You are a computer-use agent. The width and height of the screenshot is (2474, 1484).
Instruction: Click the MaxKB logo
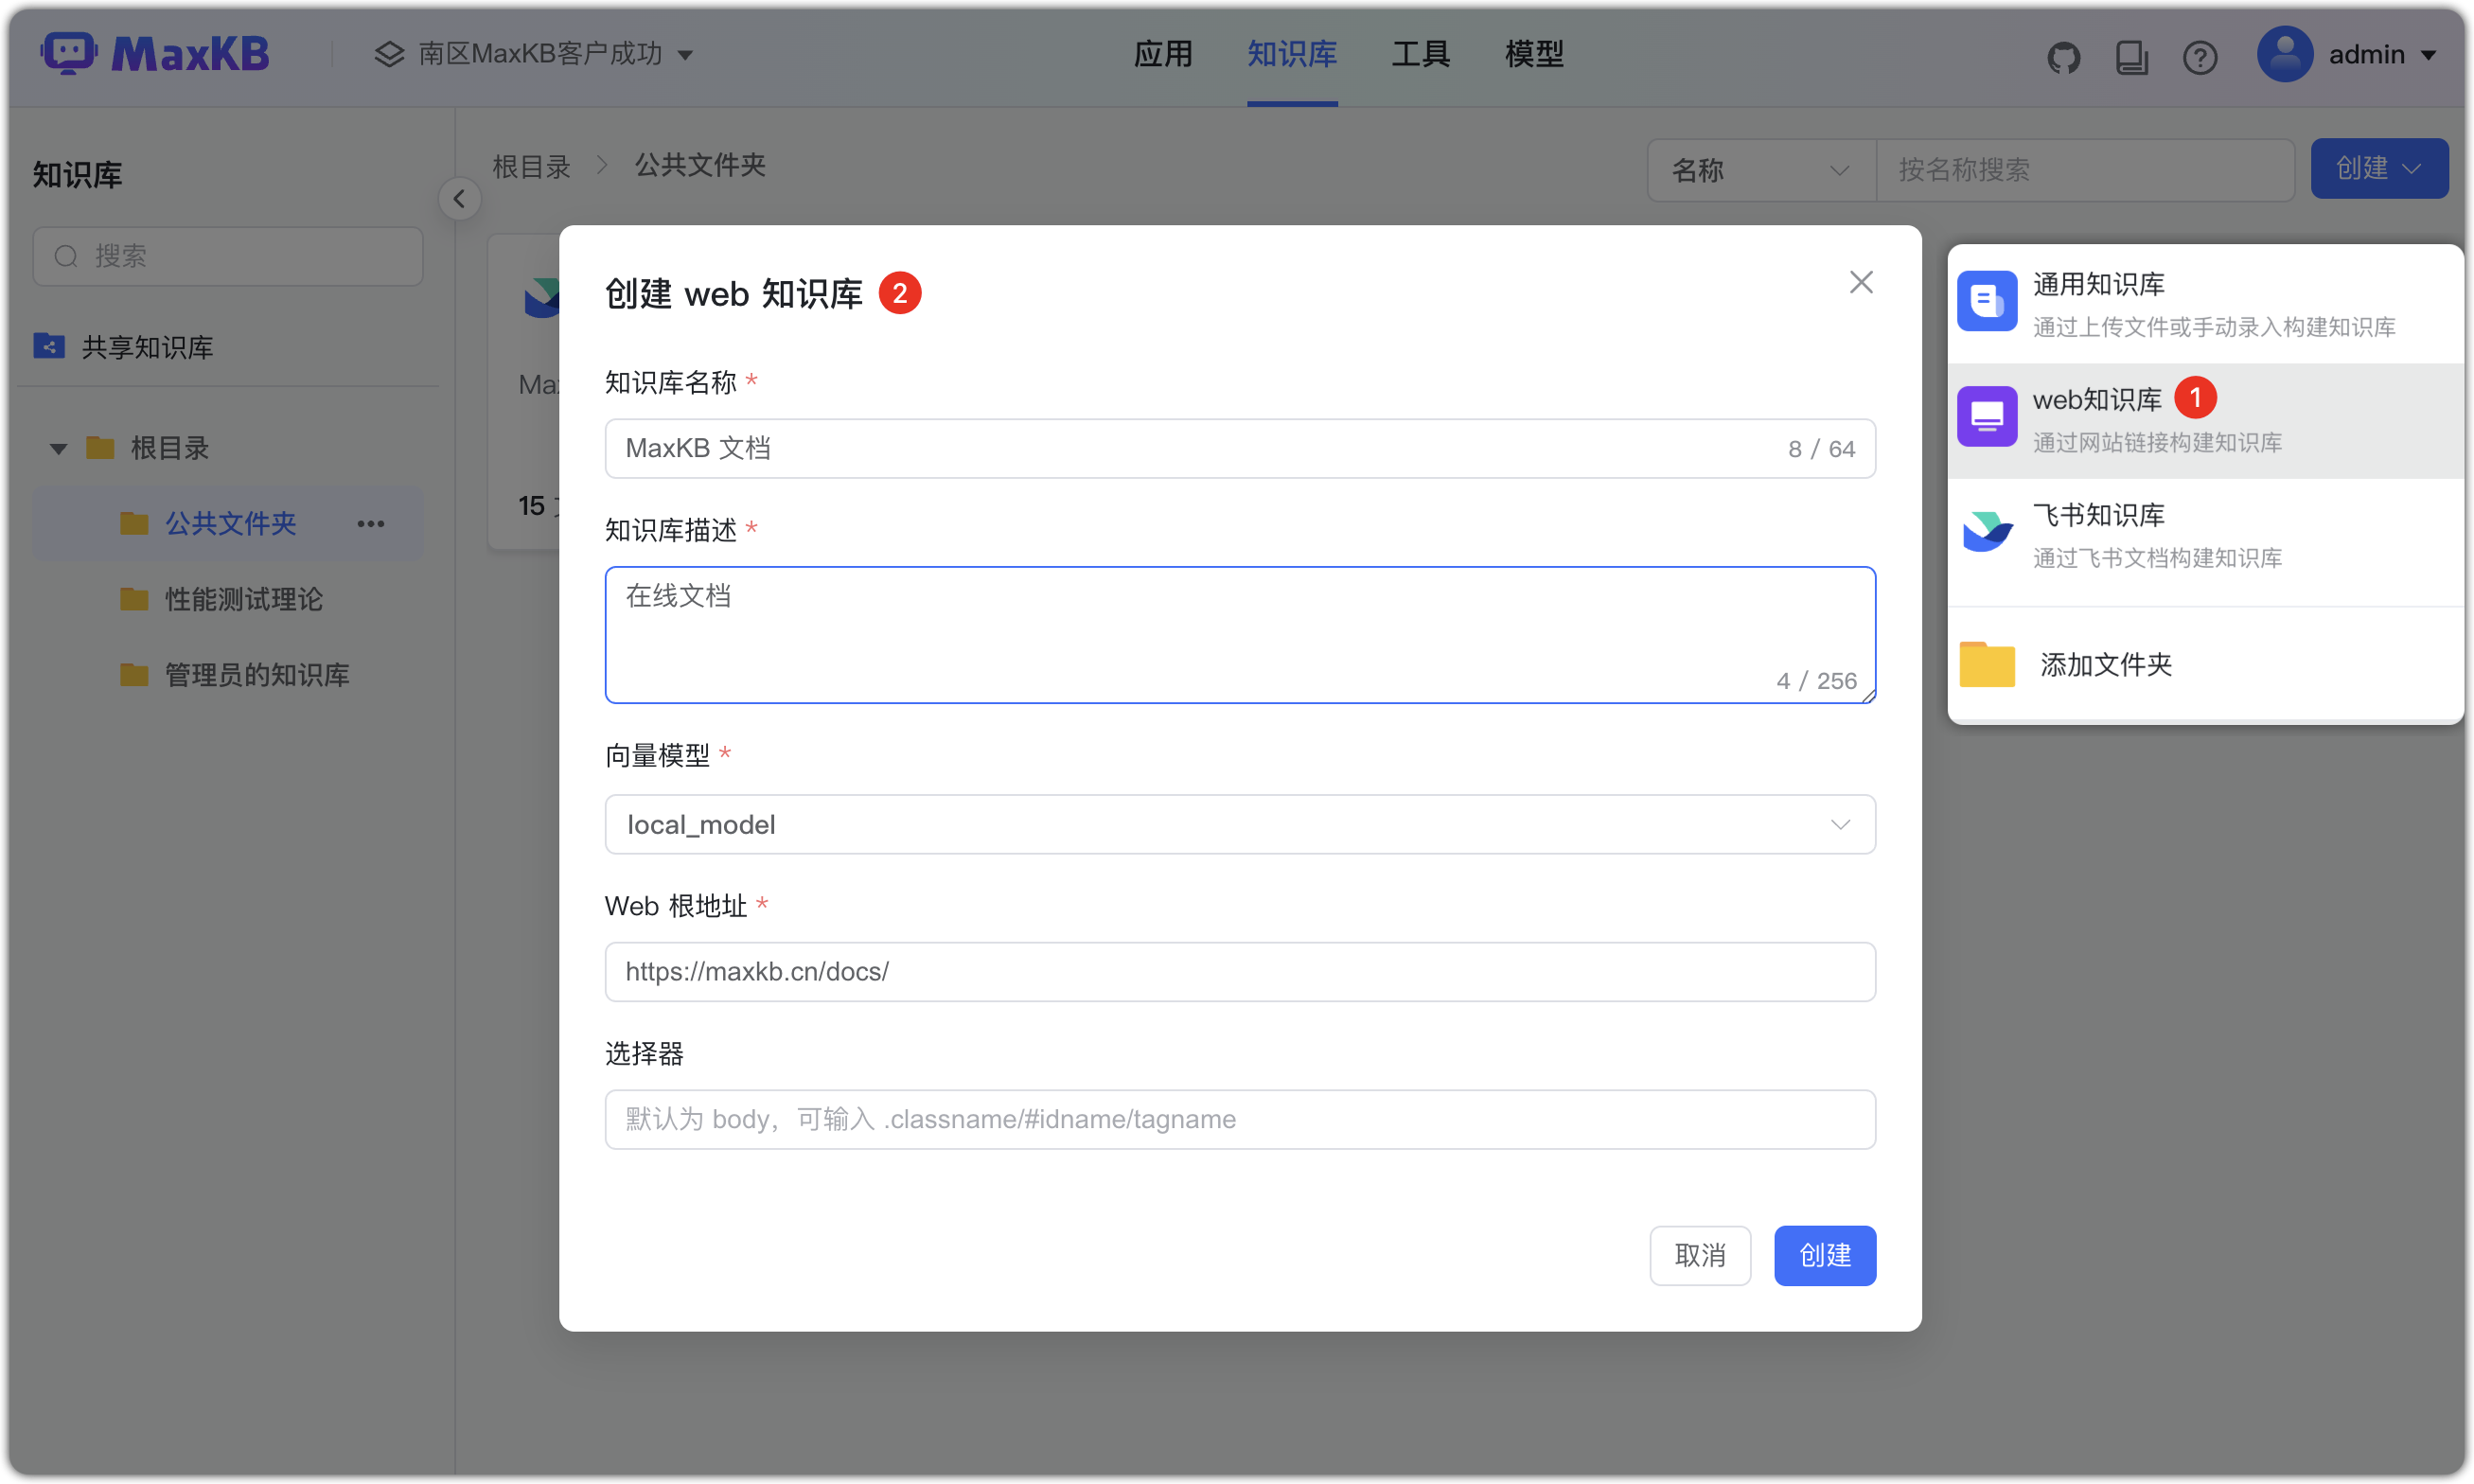155,53
